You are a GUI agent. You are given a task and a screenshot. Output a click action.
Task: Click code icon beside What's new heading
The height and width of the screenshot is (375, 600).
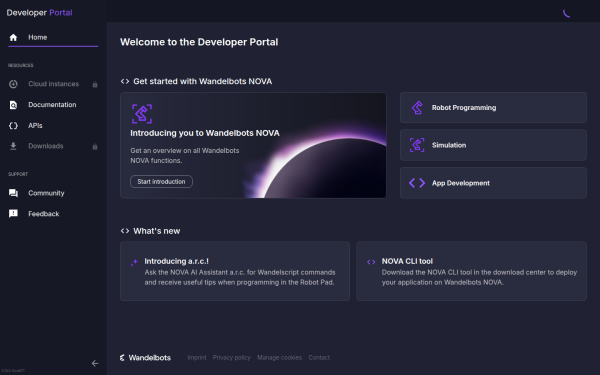point(125,231)
